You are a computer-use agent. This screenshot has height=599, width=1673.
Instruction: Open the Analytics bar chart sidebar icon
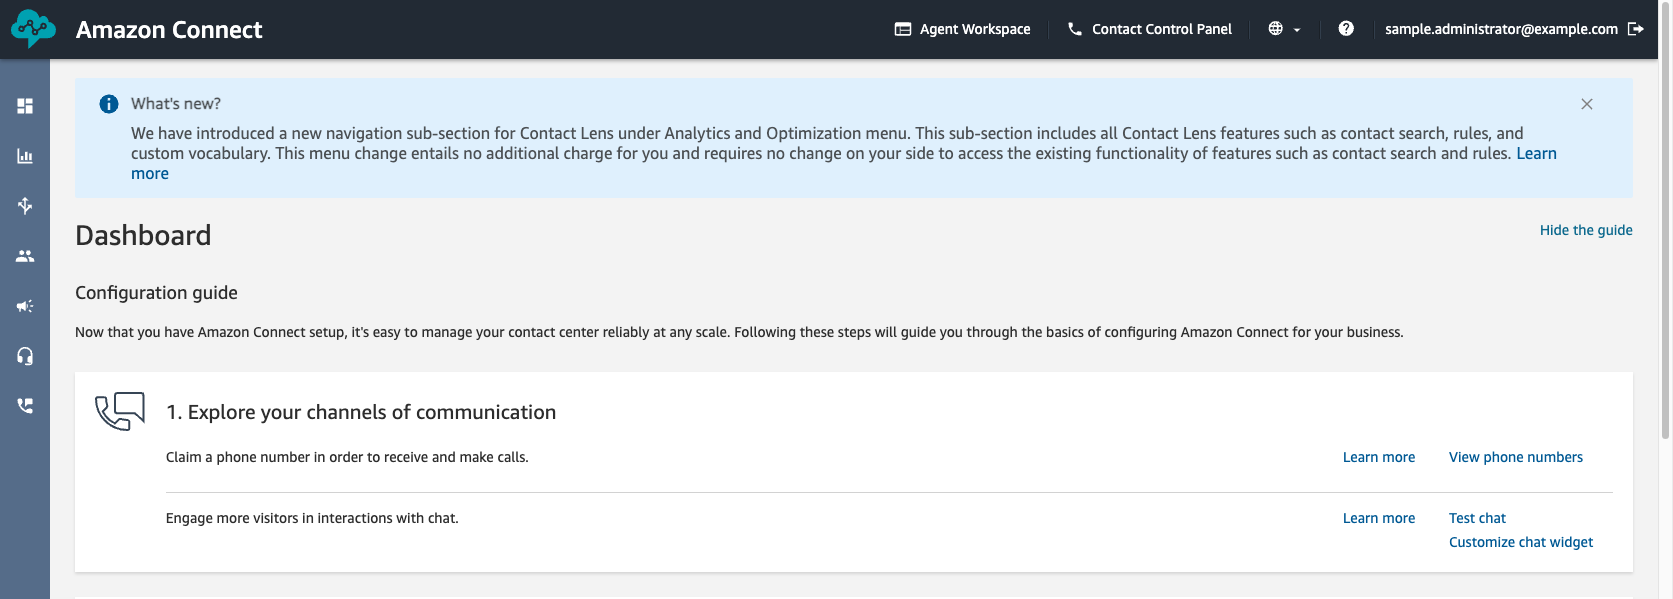tap(25, 156)
